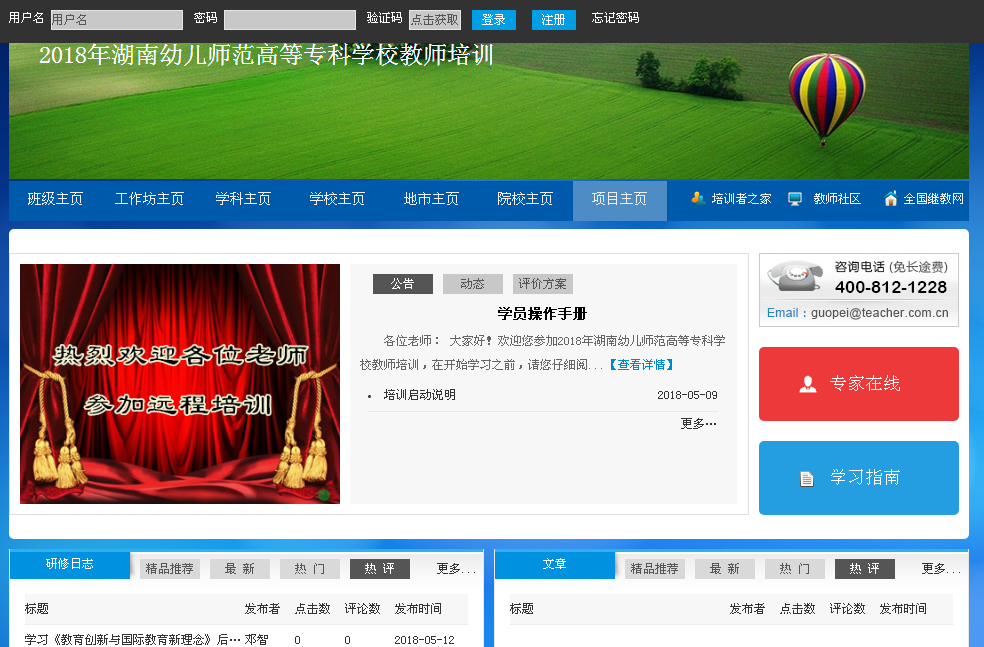984x647 pixels.
Task: Click the red curtain welcome banner image
Action: coord(180,384)
